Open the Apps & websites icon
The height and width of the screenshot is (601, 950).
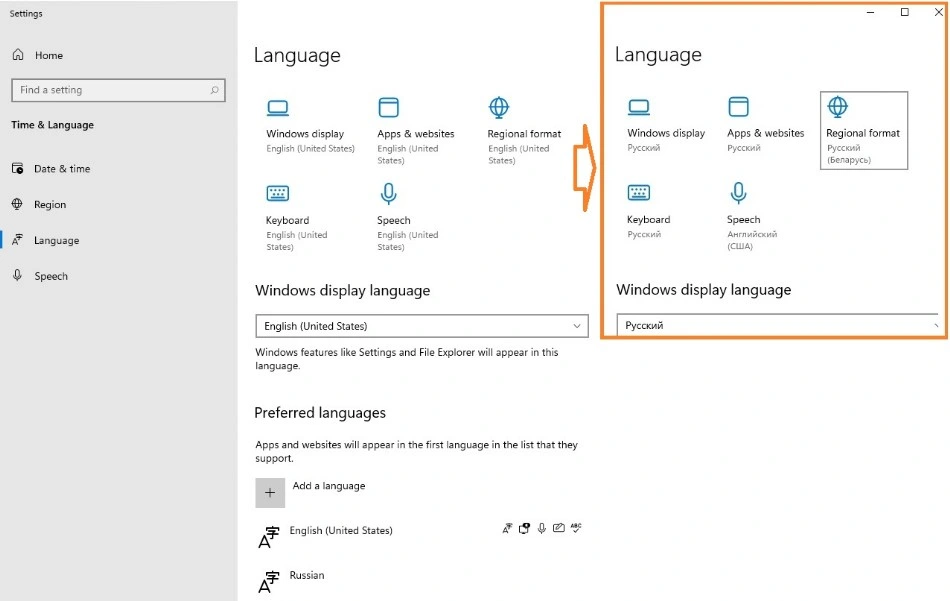[388, 108]
